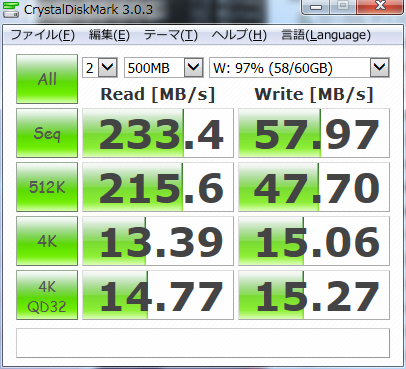Viewport: 406px width, 369px height.
Task: Start the 512K random test
Action: coord(47,187)
